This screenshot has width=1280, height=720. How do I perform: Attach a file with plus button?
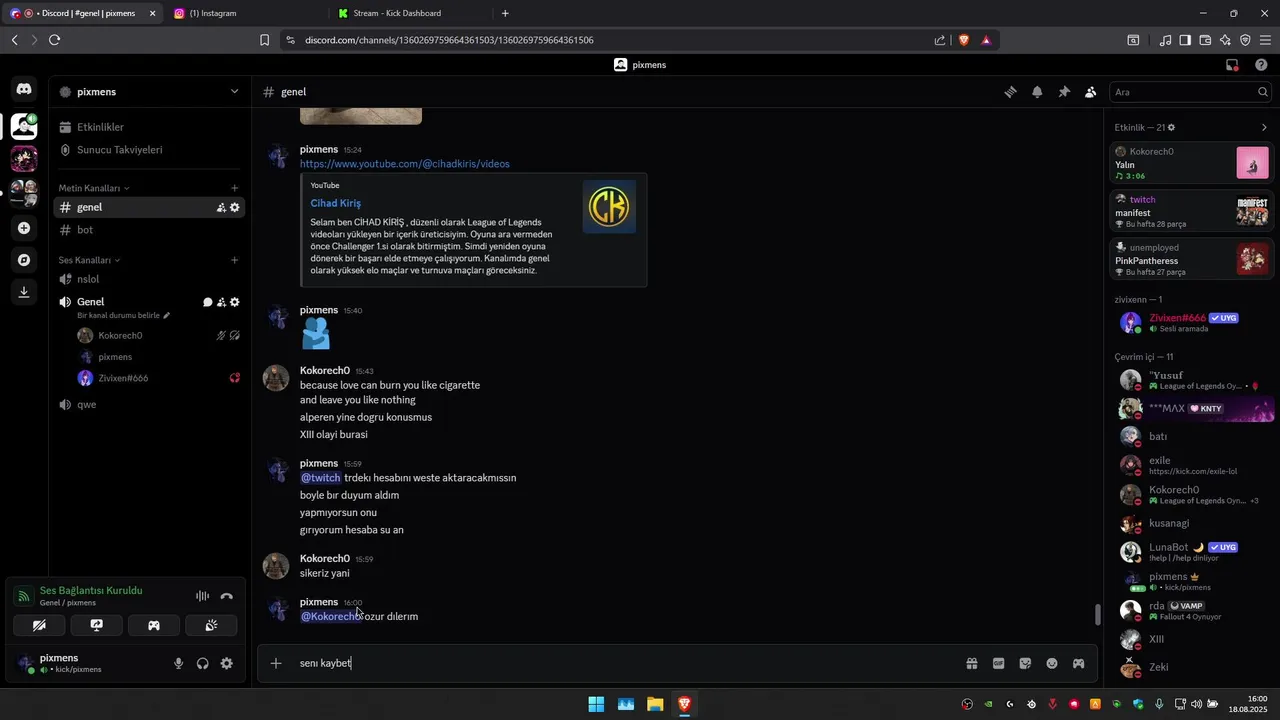[x=276, y=663]
